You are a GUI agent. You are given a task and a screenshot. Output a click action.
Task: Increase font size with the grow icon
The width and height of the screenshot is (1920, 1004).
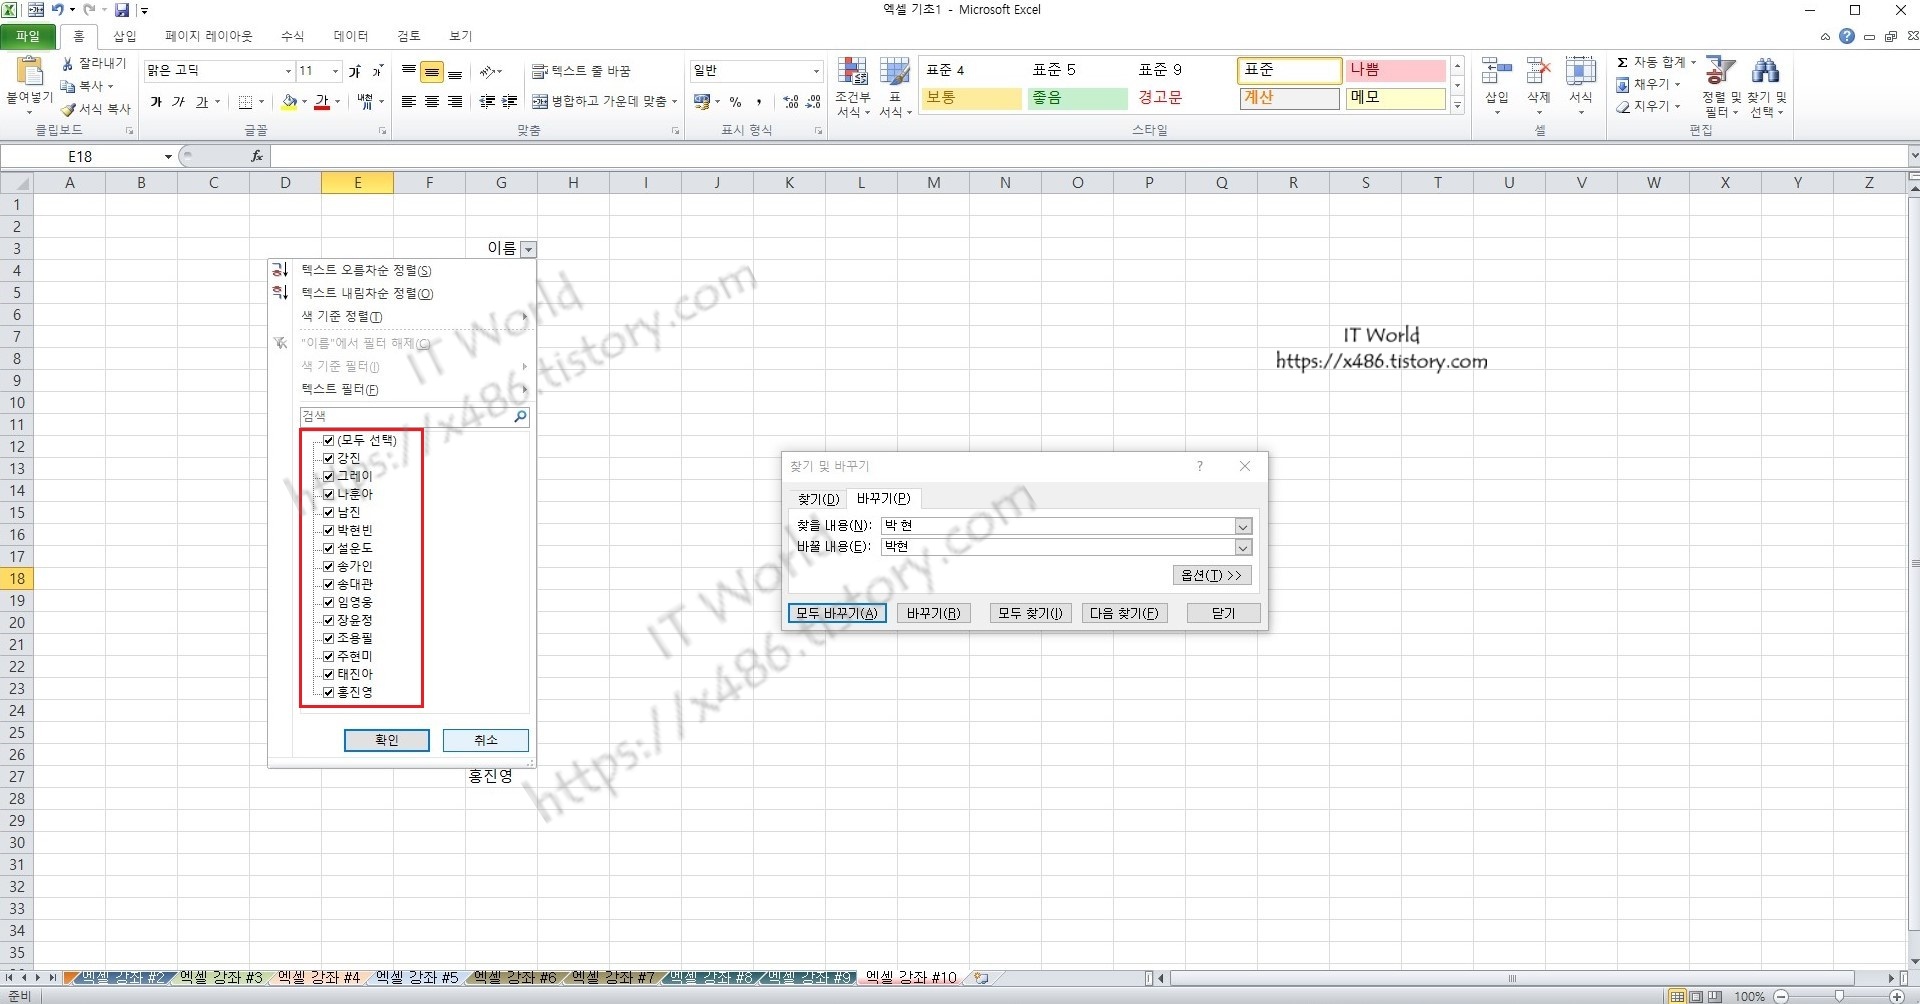point(354,71)
